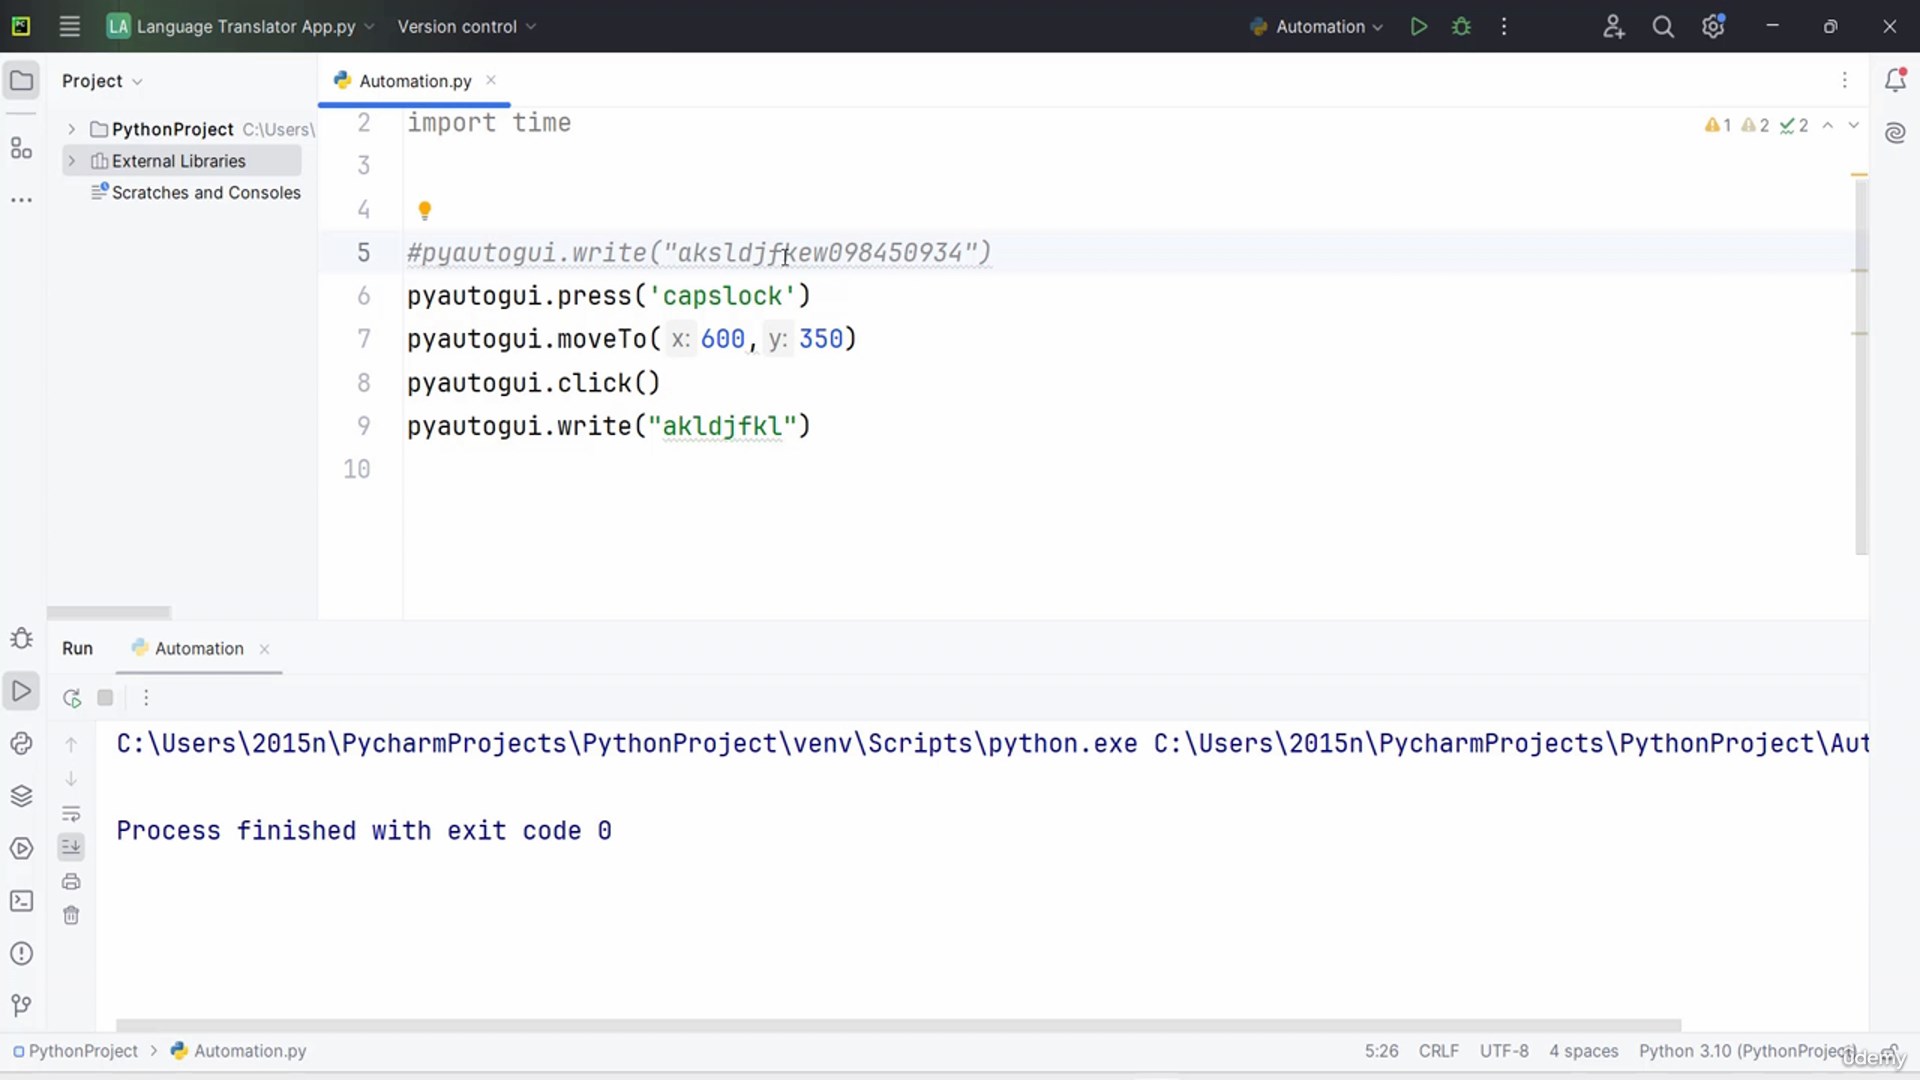Click the Project panel horizontal scrollbar
This screenshot has height=1080, width=1920.
coord(109,612)
